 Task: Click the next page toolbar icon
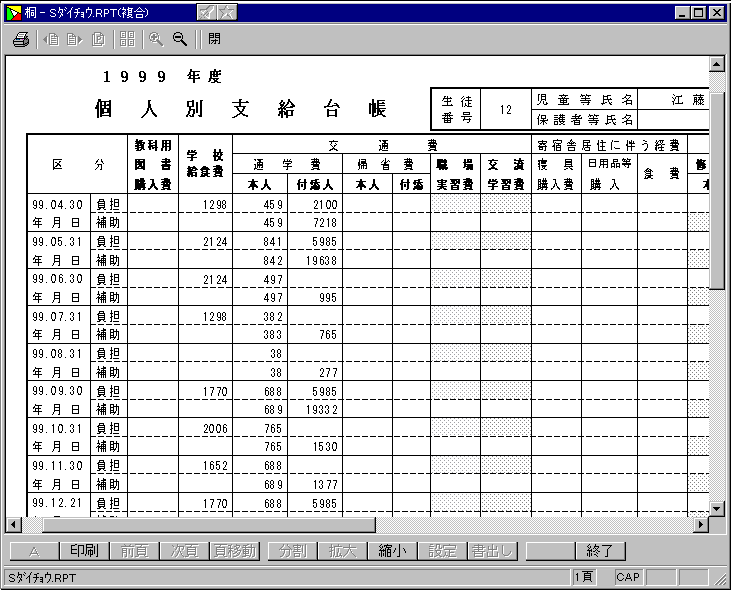pyautogui.click(x=74, y=39)
